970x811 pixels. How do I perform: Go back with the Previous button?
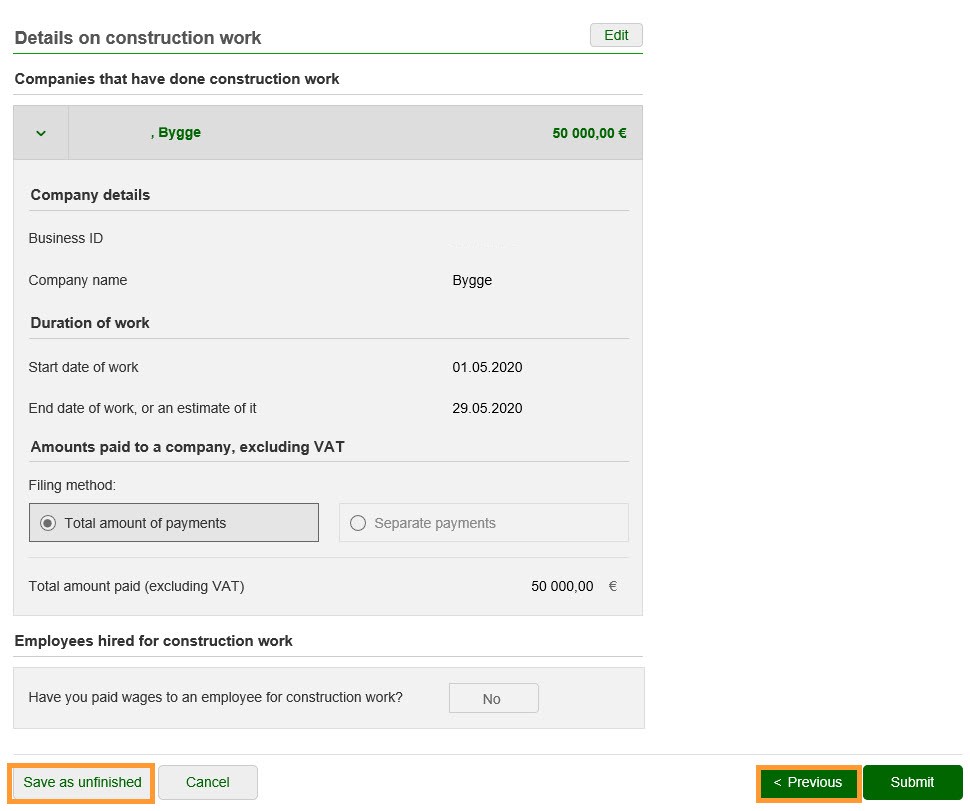[x=809, y=782]
